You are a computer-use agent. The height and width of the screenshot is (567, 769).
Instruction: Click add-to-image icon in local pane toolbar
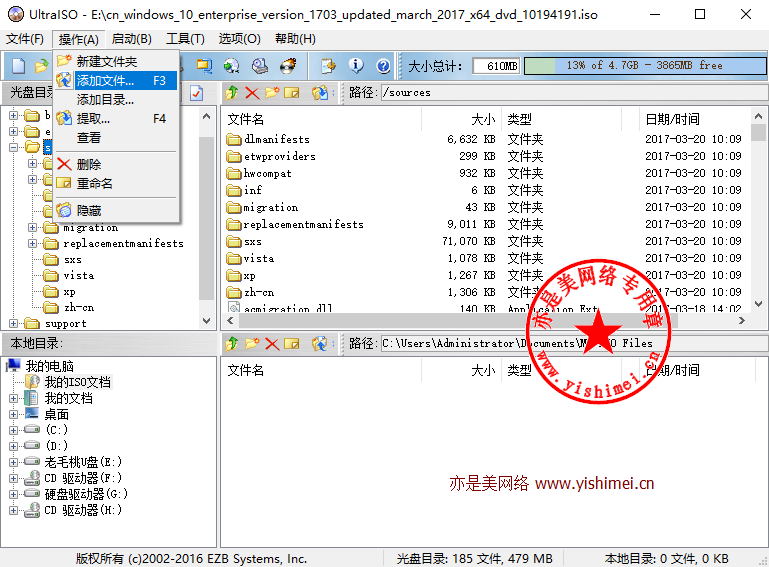coord(320,344)
